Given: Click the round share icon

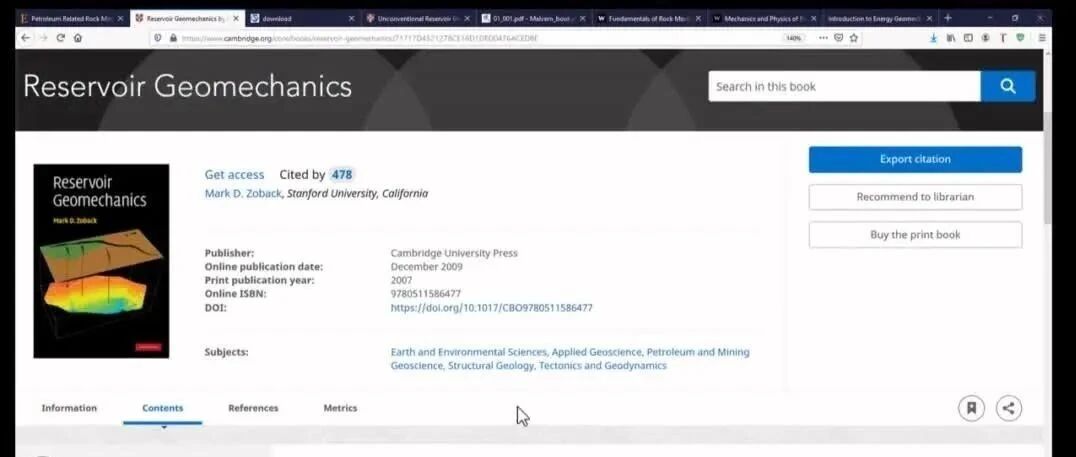Looking at the screenshot, I should coord(1008,408).
